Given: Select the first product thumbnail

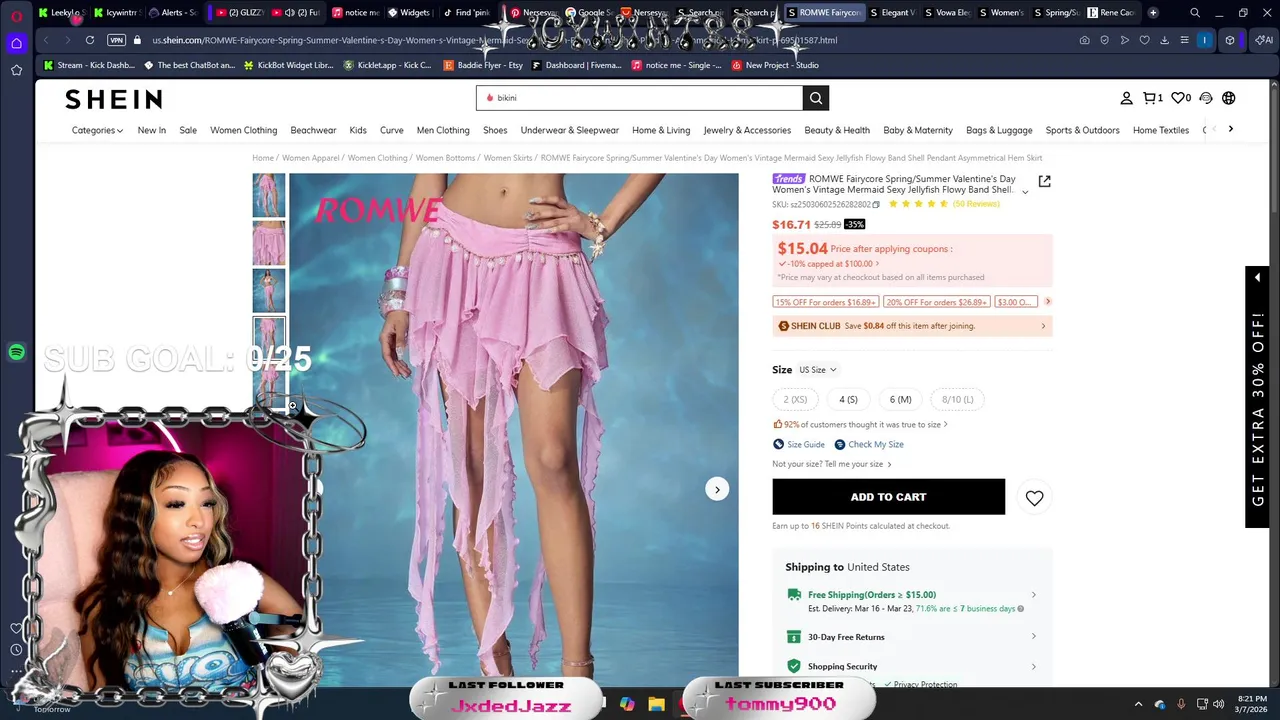Looking at the screenshot, I should 268,195.
